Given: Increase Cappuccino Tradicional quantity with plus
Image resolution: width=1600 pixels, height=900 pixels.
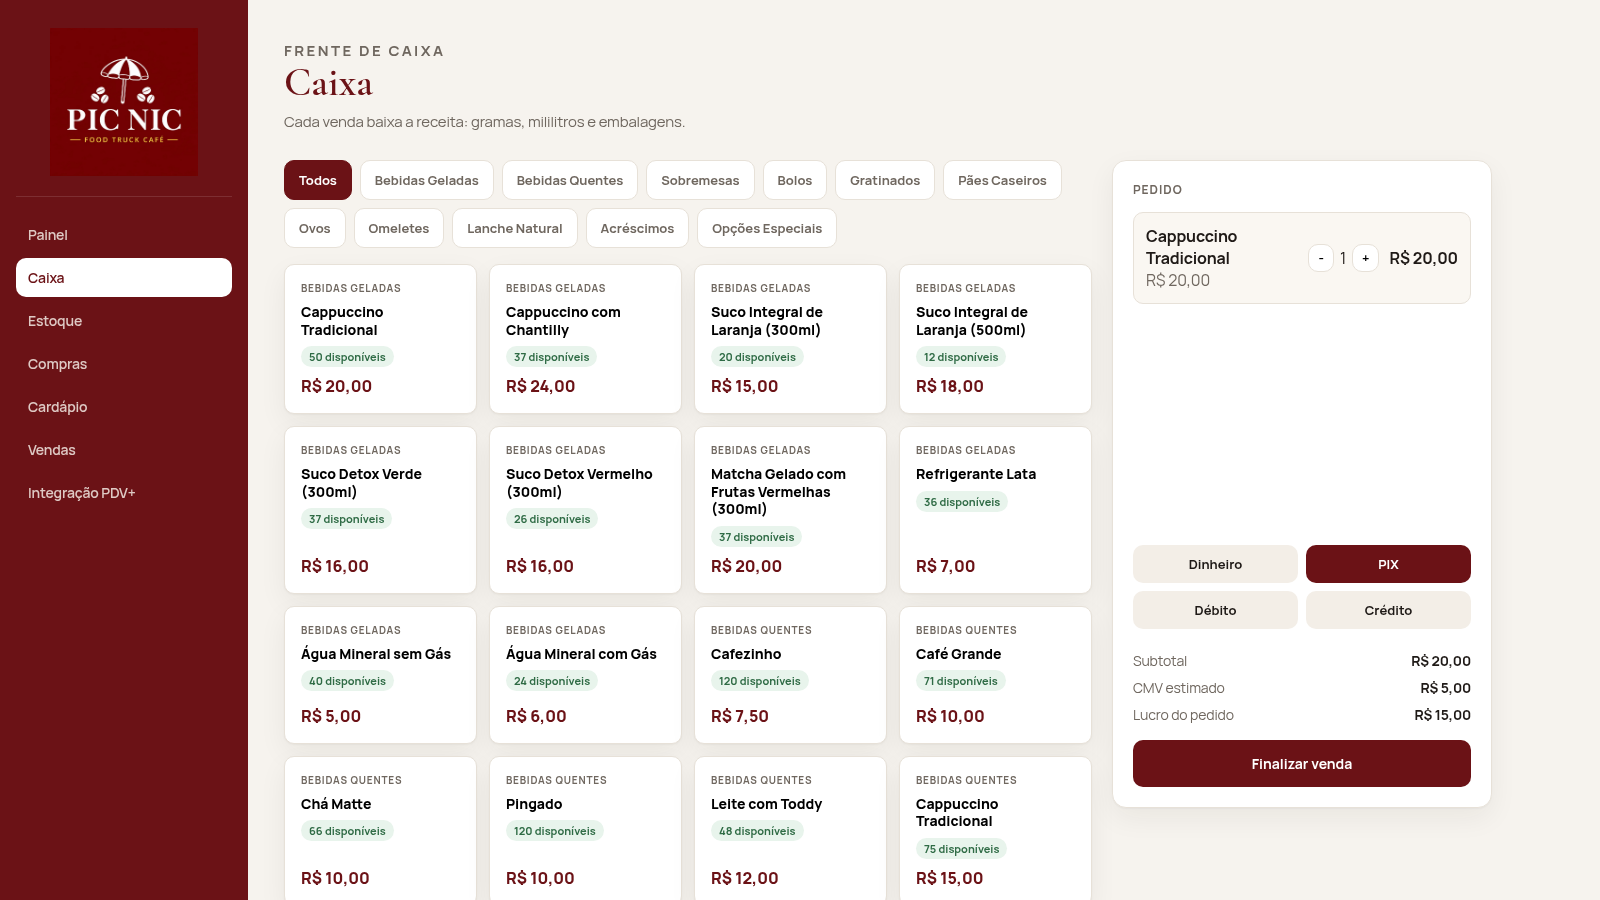Looking at the screenshot, I should tap(1365, 258).
